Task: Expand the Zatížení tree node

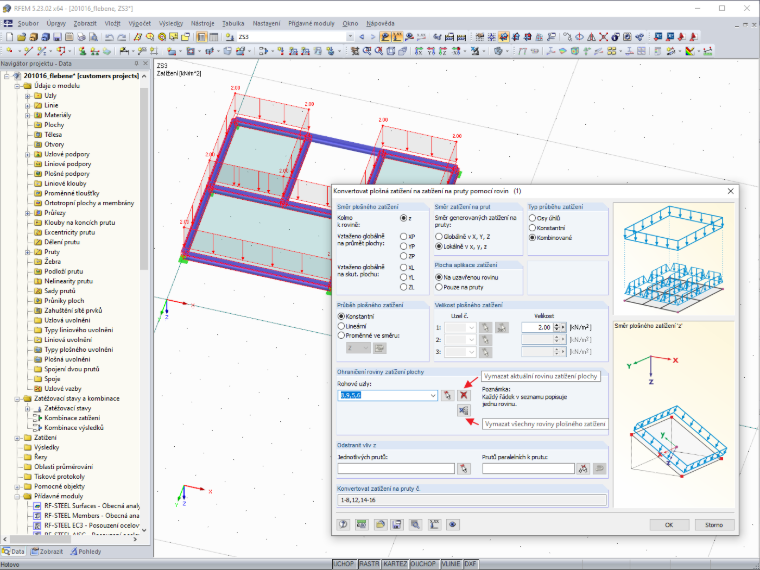Action: pyautogui.click(x=17, y=438)
